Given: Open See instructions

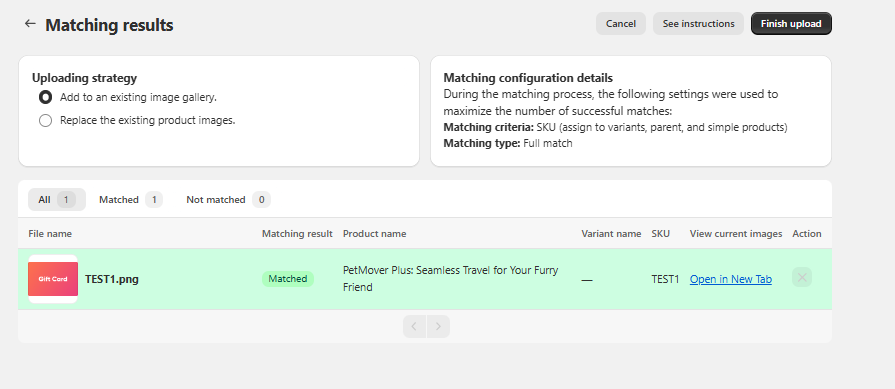Looking at the screenshot, I should coord(698,23).
